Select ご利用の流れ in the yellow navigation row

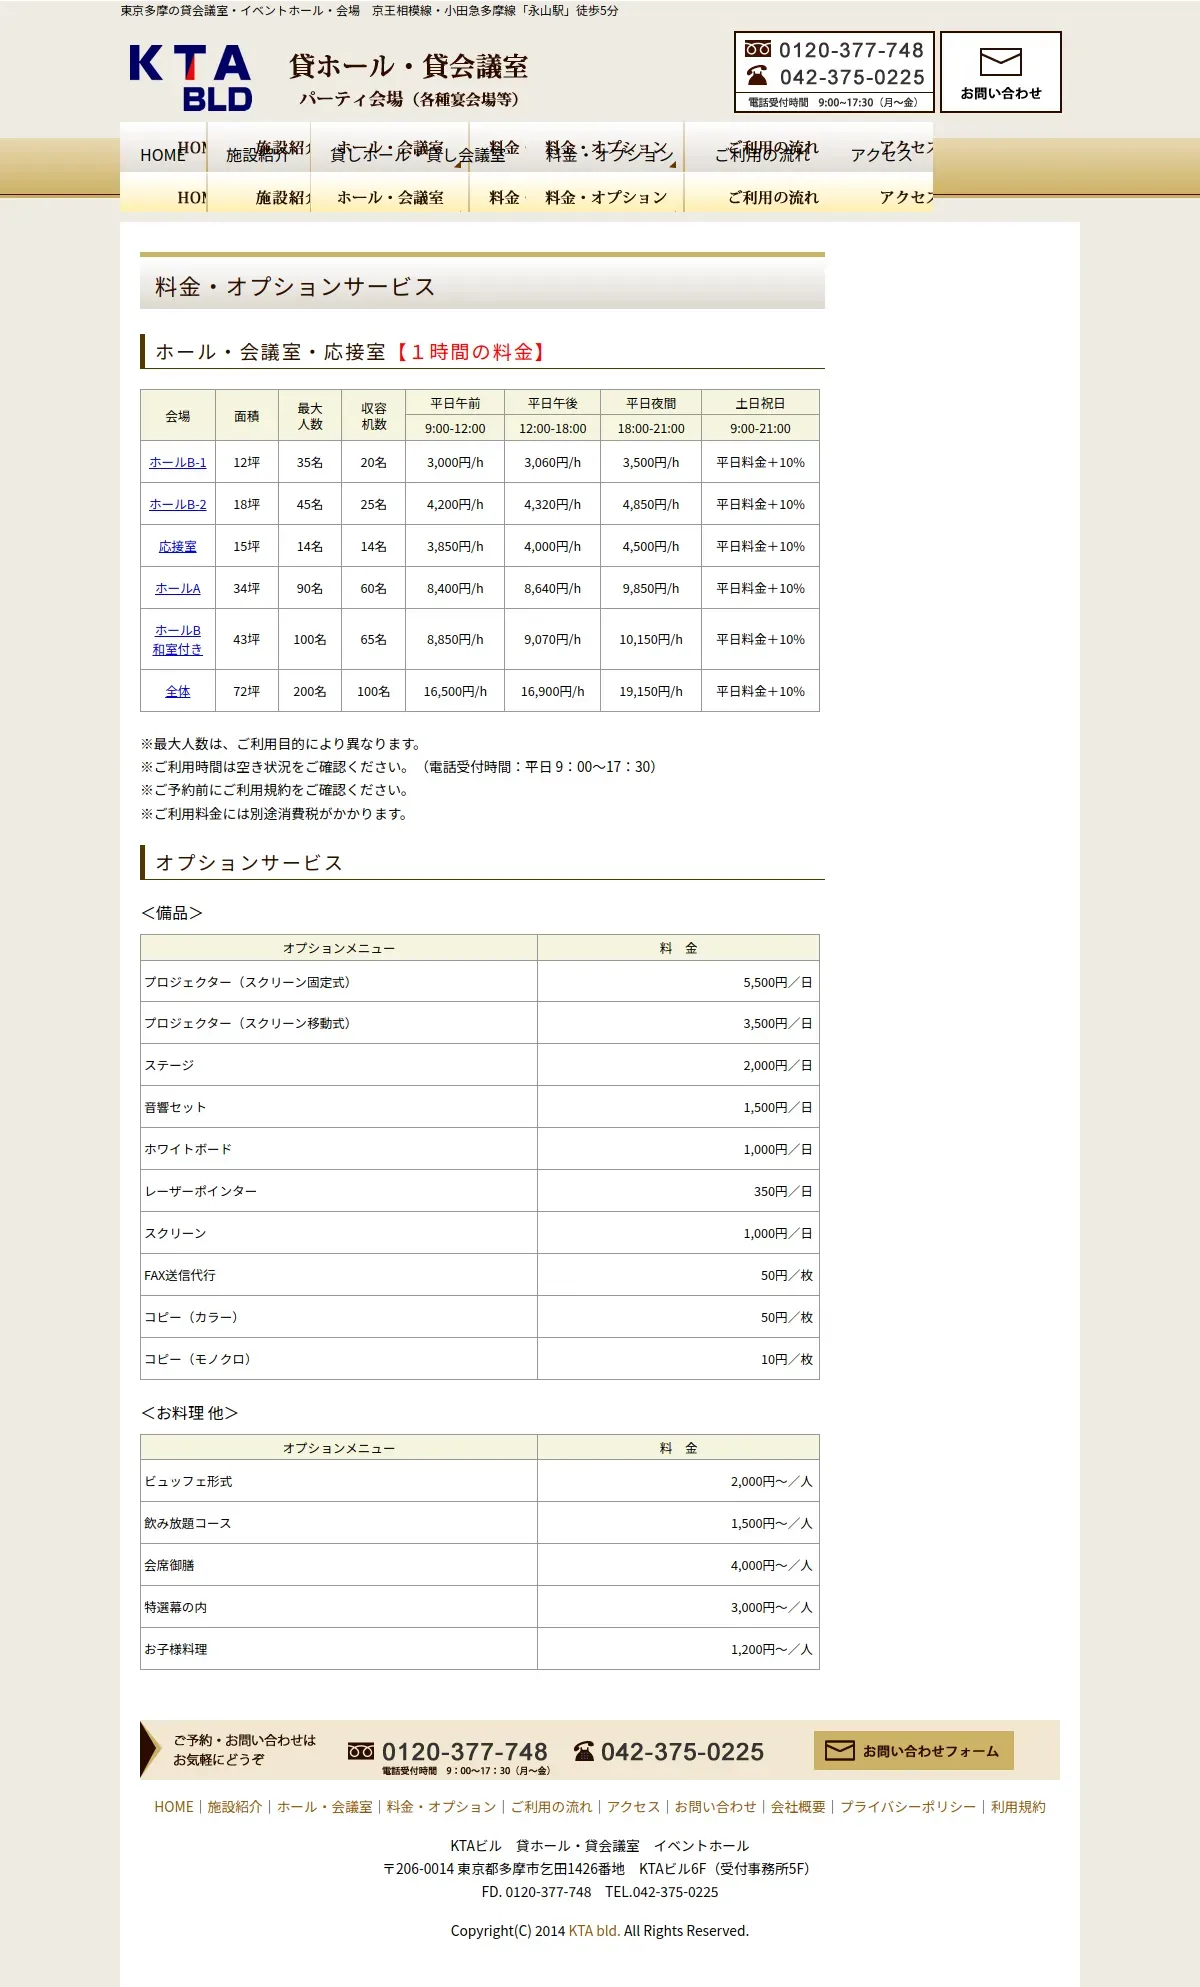[x=773, y=197]
